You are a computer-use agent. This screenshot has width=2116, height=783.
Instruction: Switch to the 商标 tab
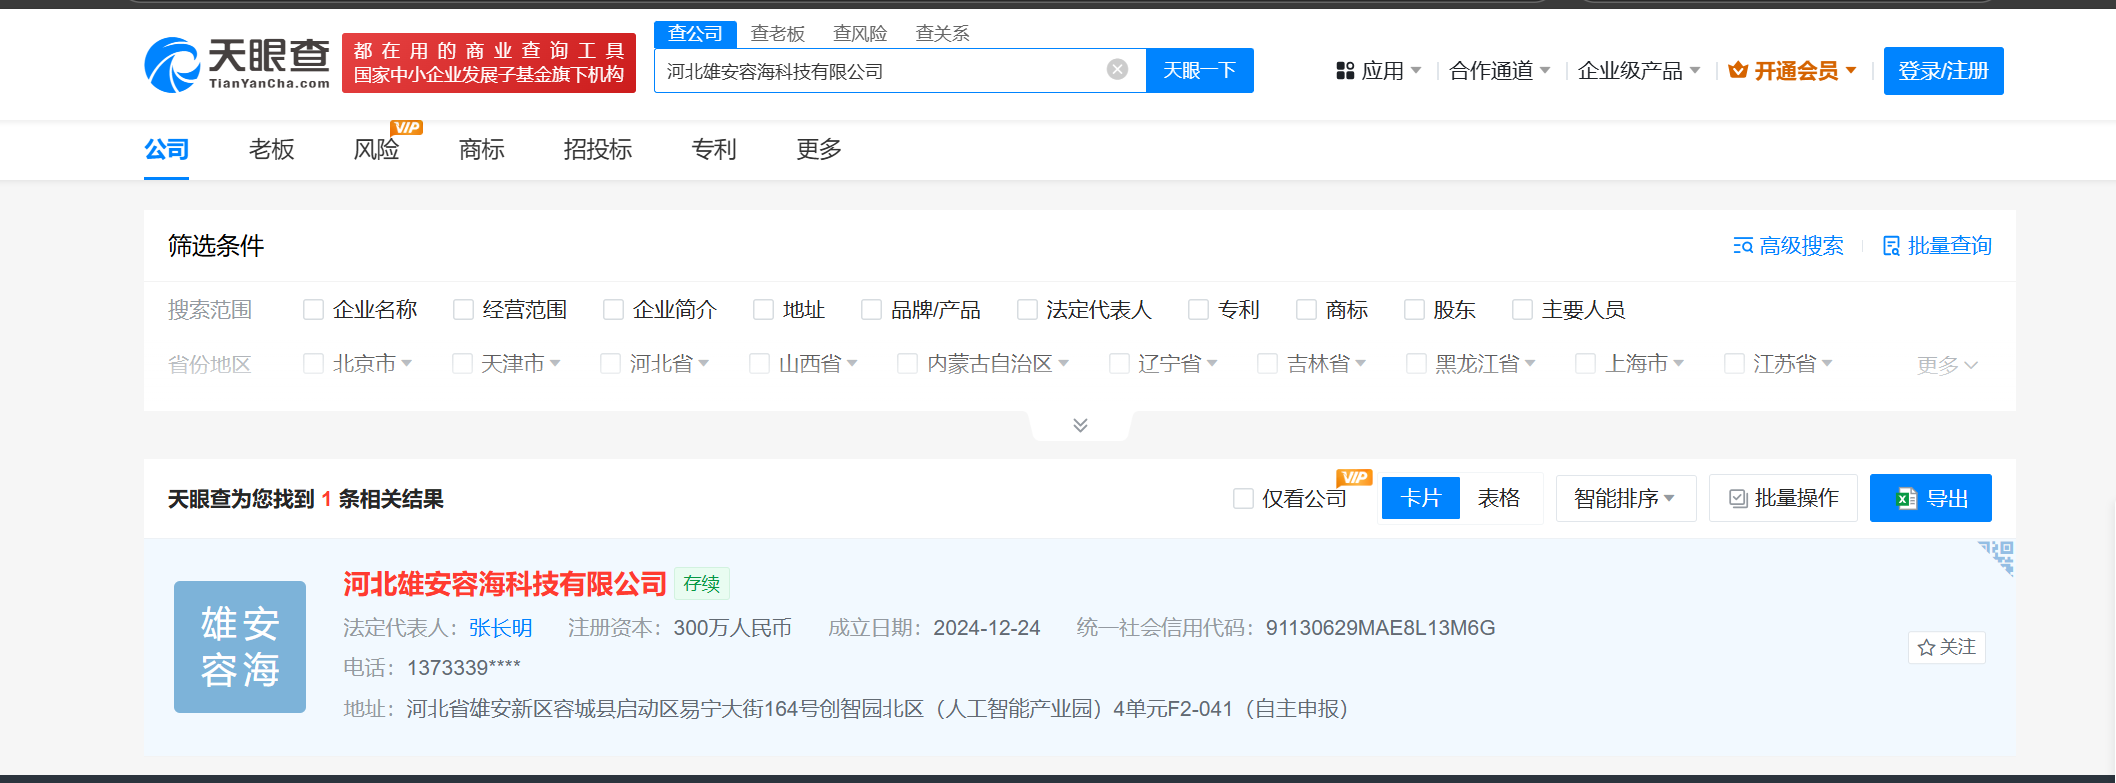(x=481, y=150)
